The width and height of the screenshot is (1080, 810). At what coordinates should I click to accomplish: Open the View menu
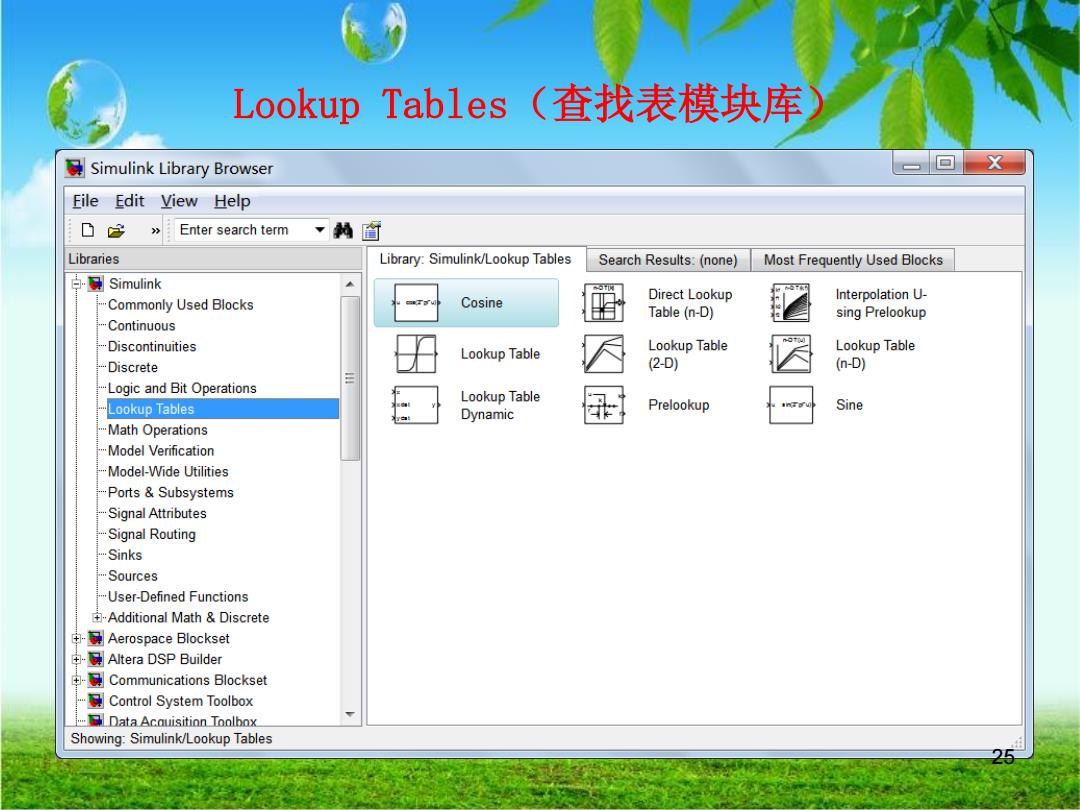(179, 201)
